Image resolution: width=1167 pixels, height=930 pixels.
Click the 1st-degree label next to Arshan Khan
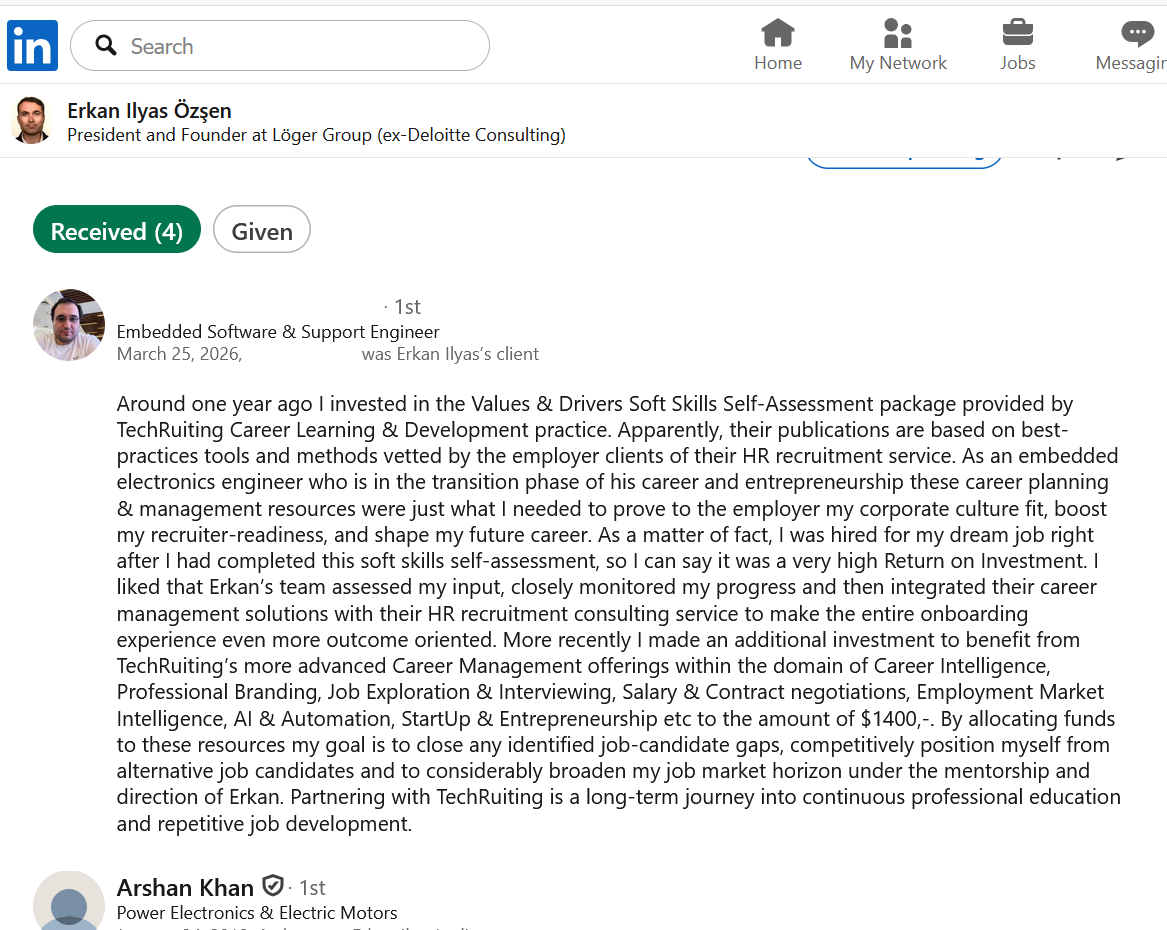[312, 888]
